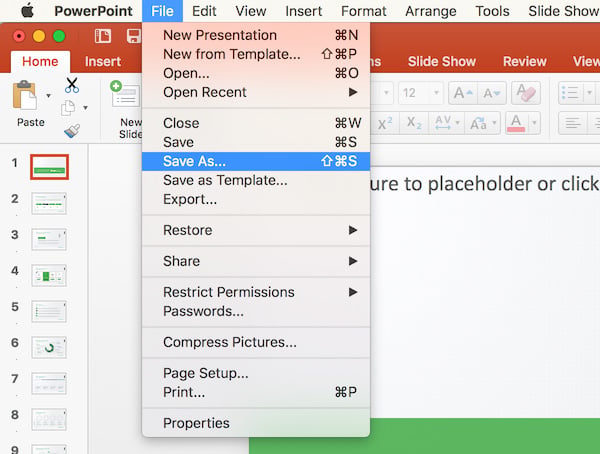The width and height of the screenshot is (600, 454).
Task: Choose Properties in the File menu
Action: (x=256, y=423)
